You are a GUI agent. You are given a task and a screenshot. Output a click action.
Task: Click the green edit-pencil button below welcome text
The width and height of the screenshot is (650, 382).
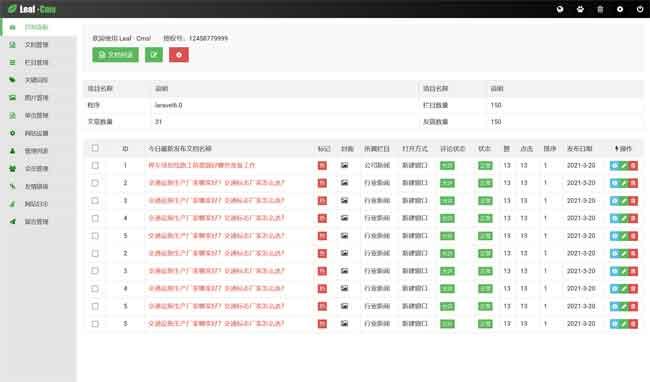pyautogui.click(x=154, y=55)
